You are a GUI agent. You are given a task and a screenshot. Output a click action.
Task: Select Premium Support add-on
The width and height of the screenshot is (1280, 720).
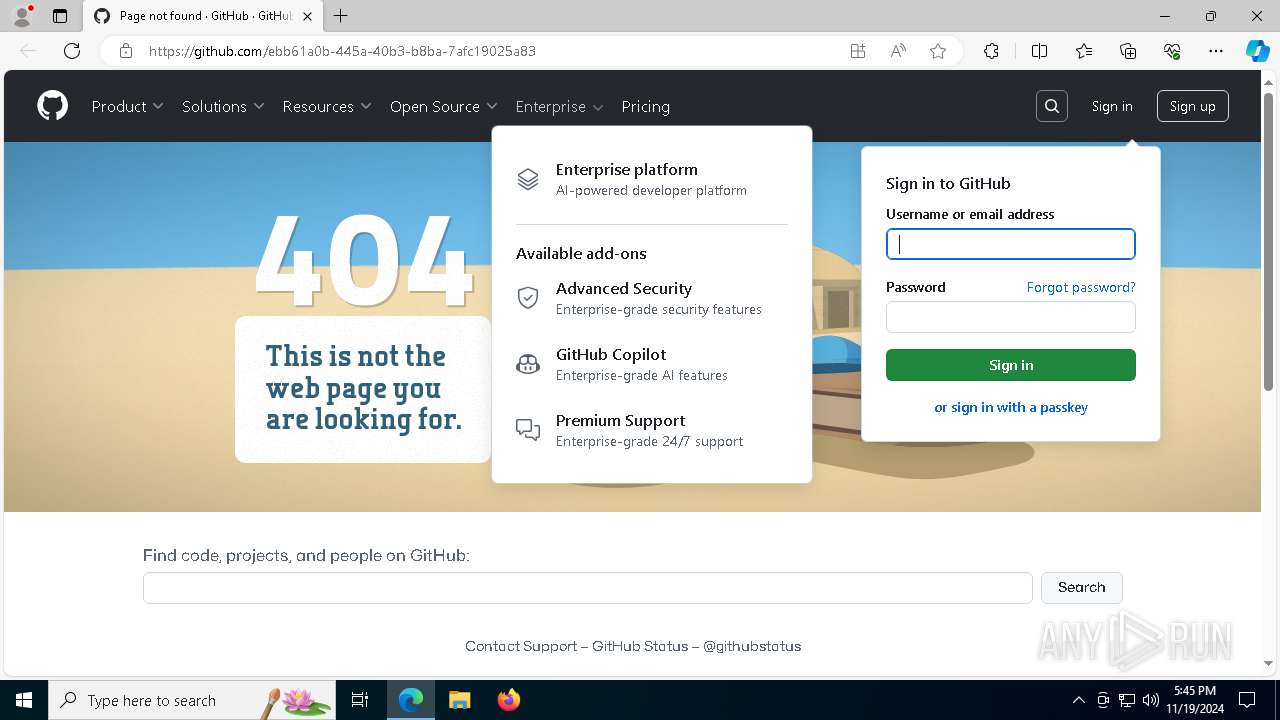click(x=651, y=430)
